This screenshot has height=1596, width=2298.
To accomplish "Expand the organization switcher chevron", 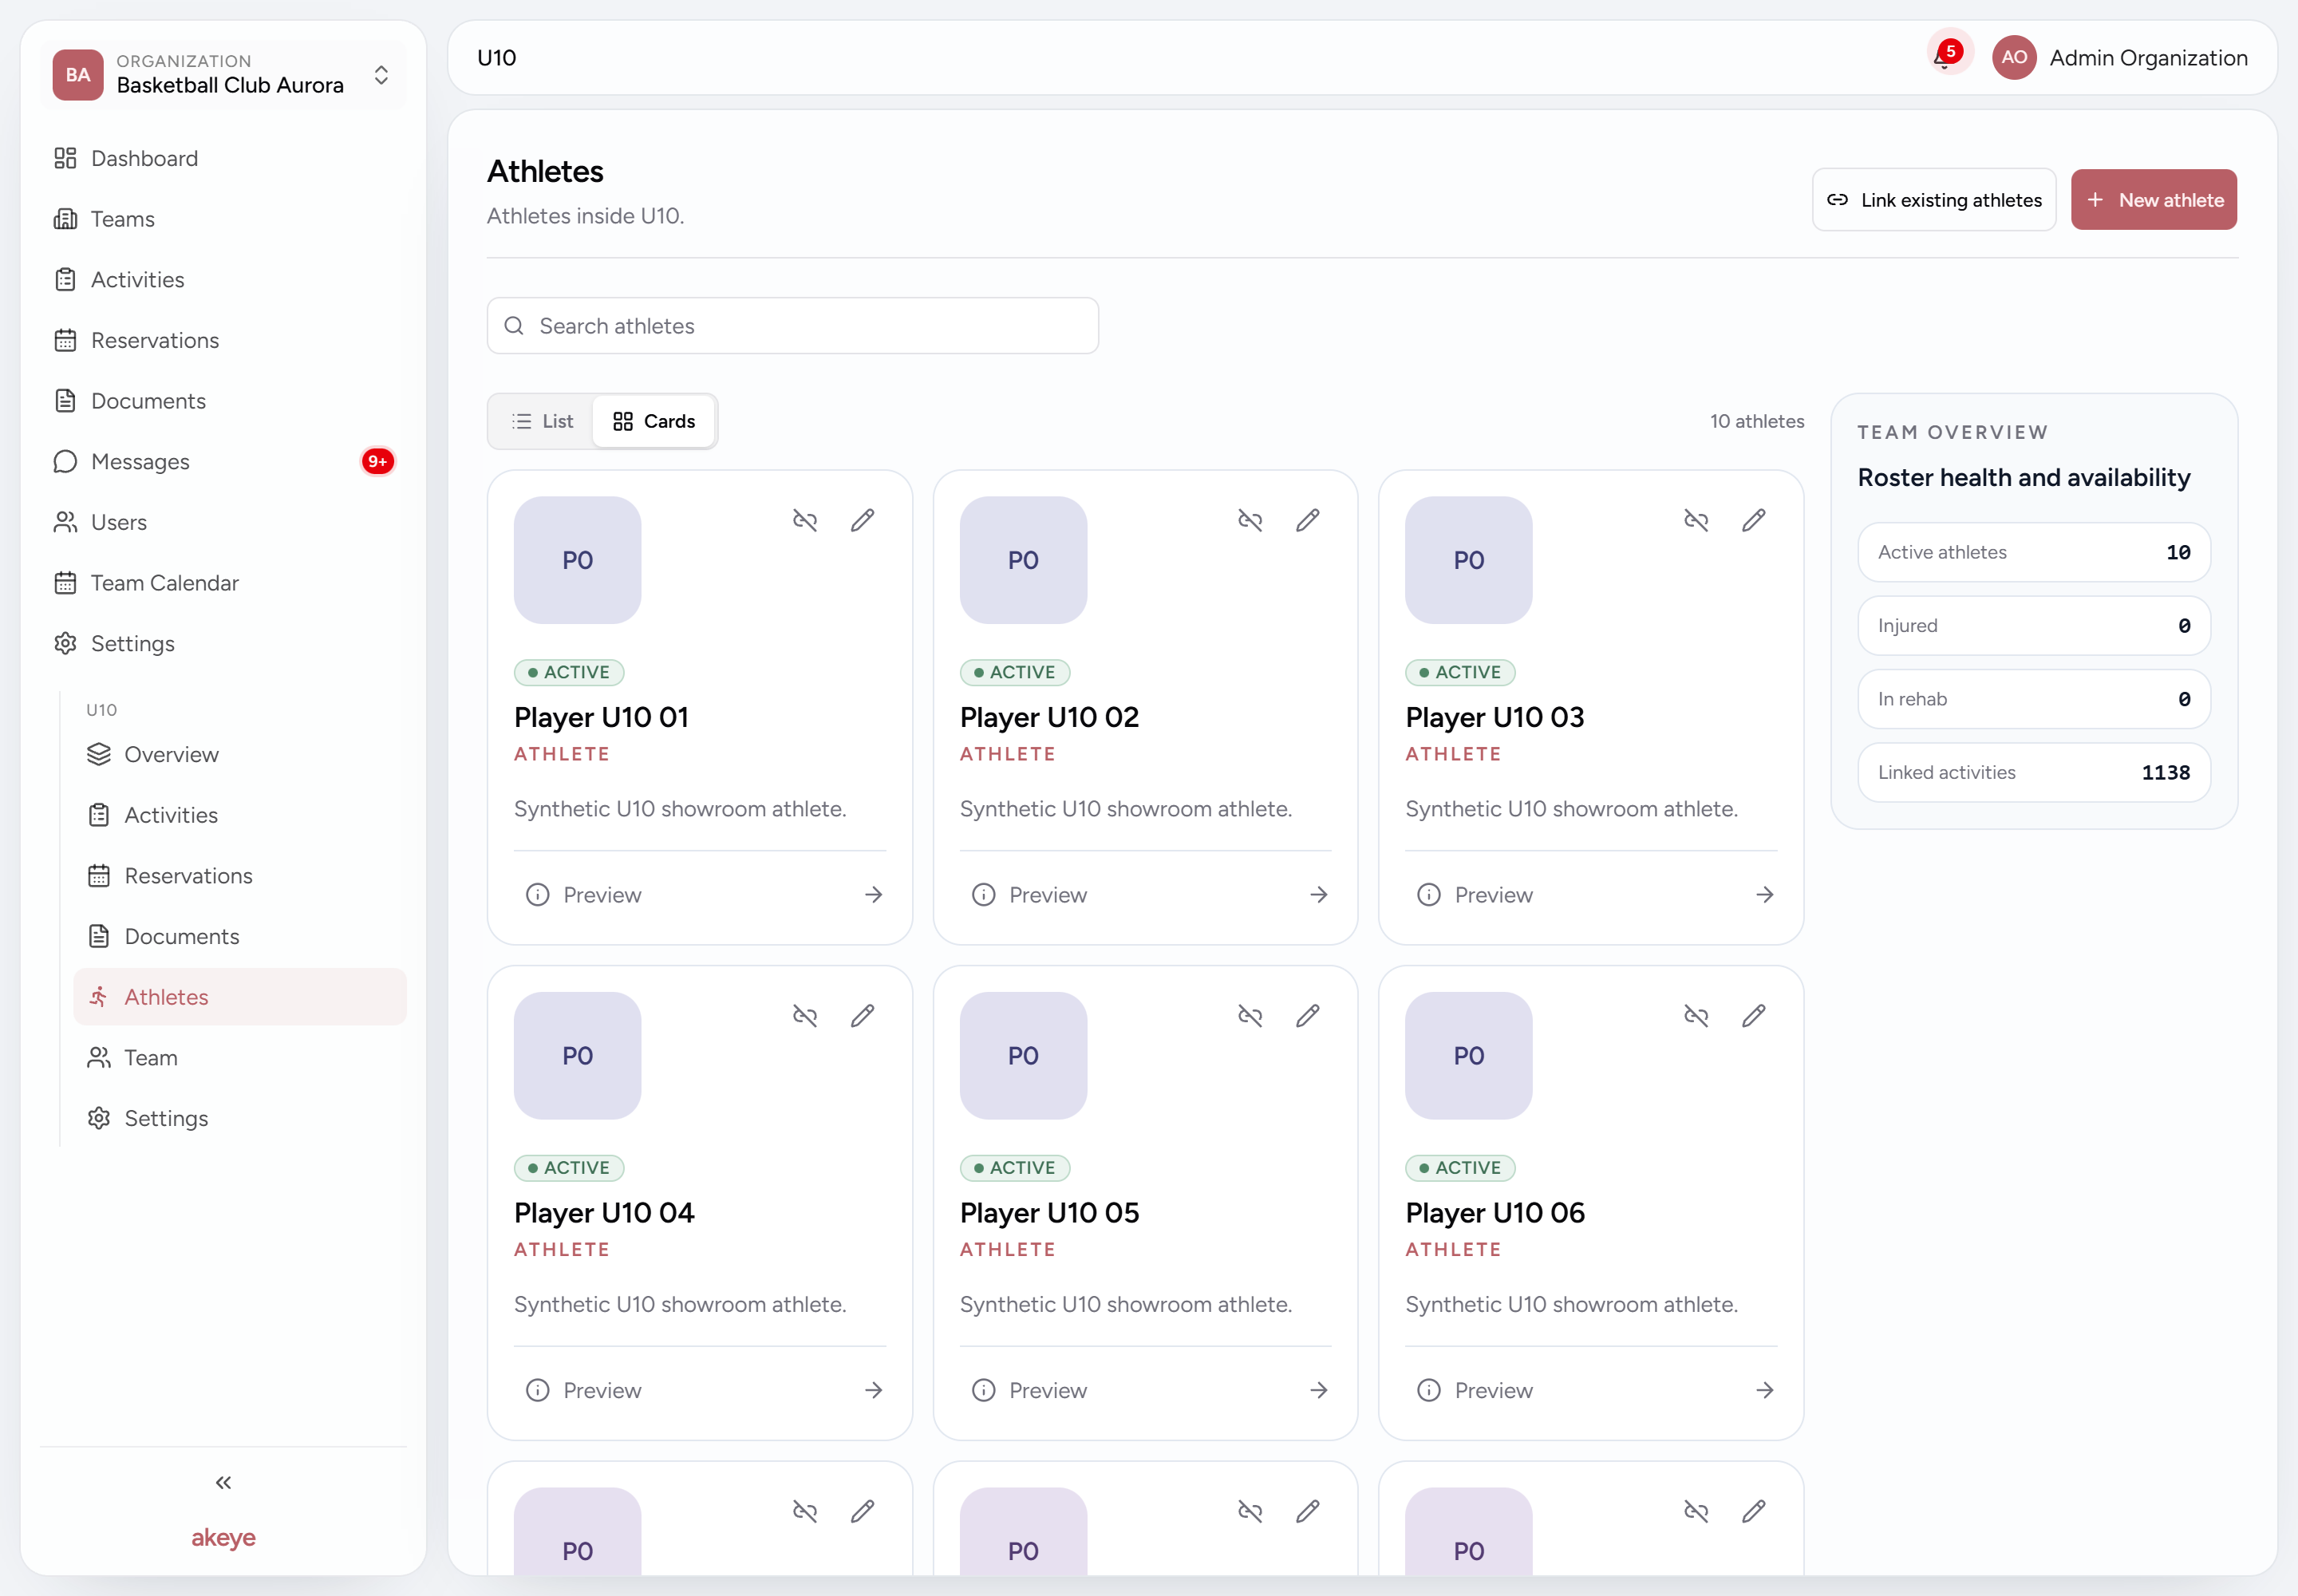I will [x=381, y=75].
